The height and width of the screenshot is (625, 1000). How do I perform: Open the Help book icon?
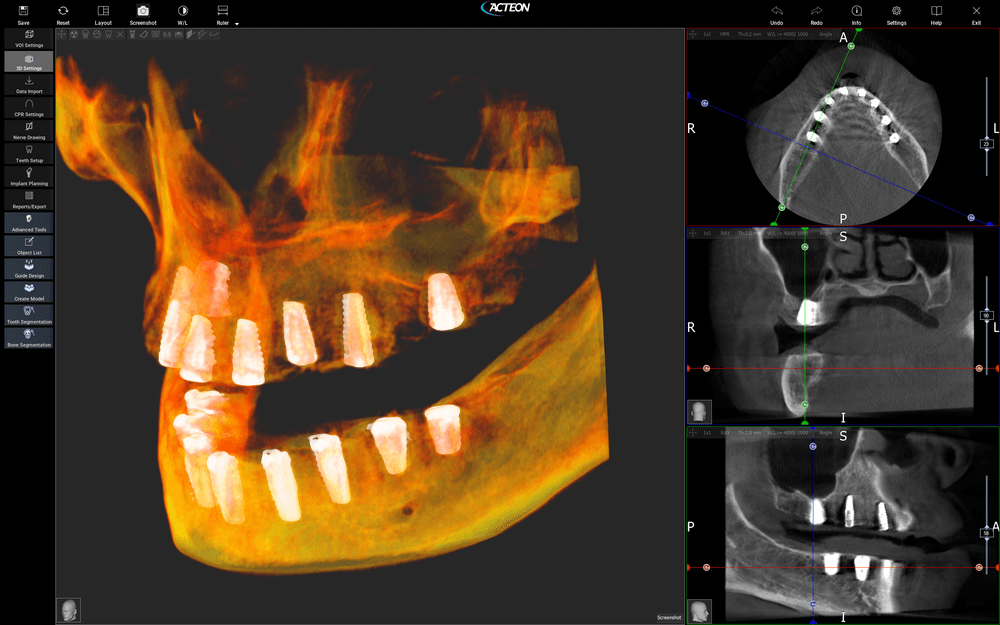tap(936, 13)
